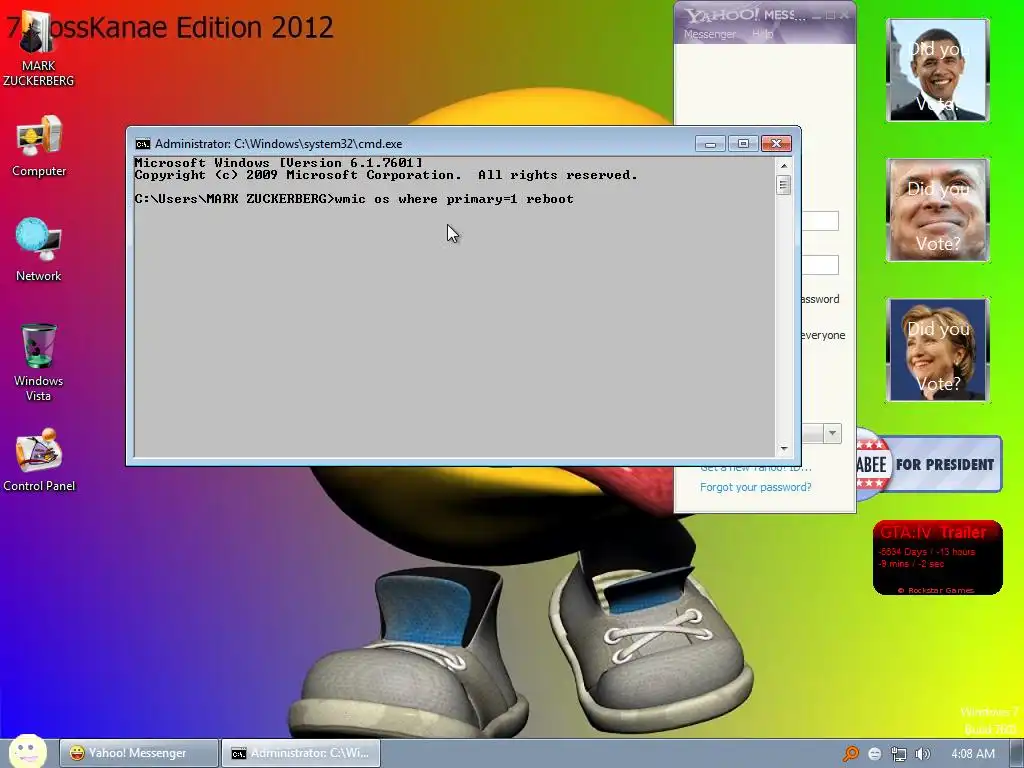
Task: Open the Messenger menu in Yahoo window
Action: pos(709,34)
